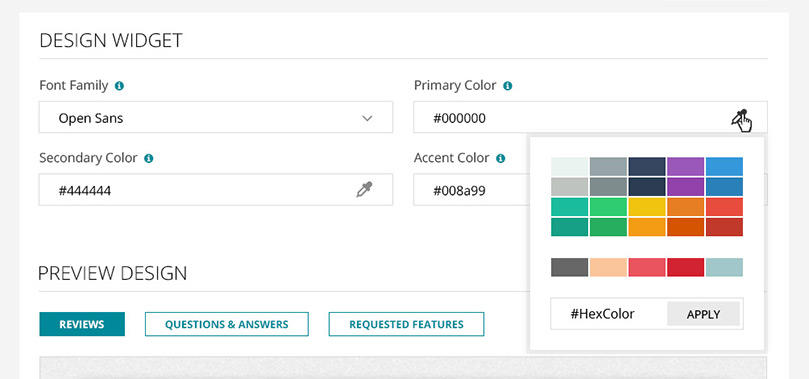The image size is (809, 379).
Task: Select the dark teal swatch under turquoise
Action: click(x=570, y=227)
